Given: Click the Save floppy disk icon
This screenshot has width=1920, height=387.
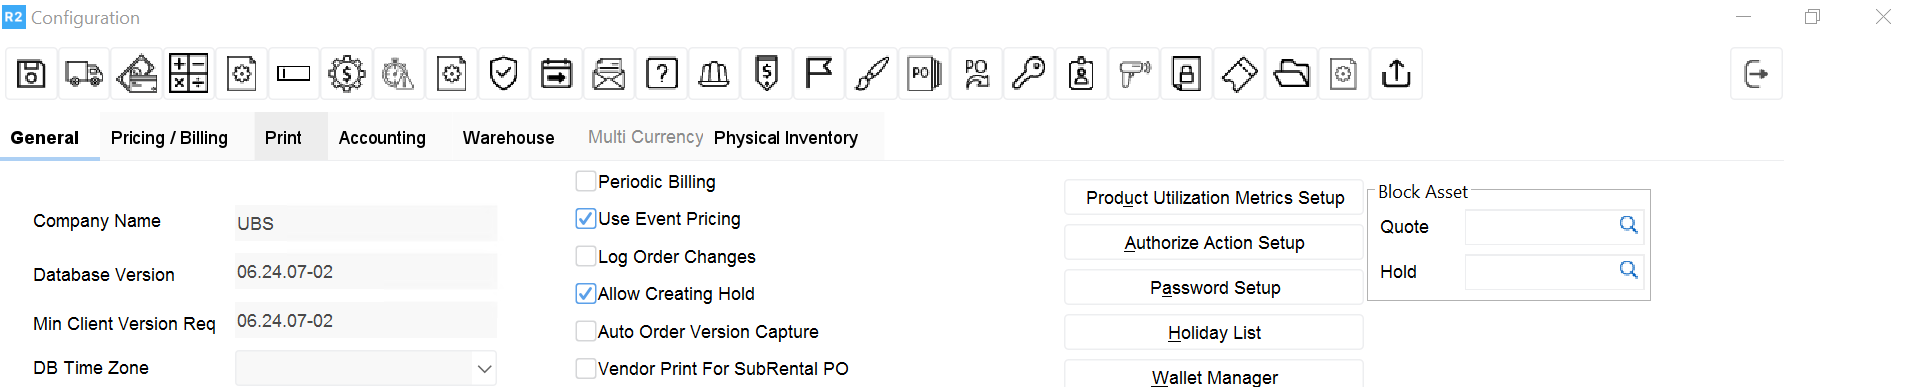Looking at the screenshot, I should click(x=31, y=74).
